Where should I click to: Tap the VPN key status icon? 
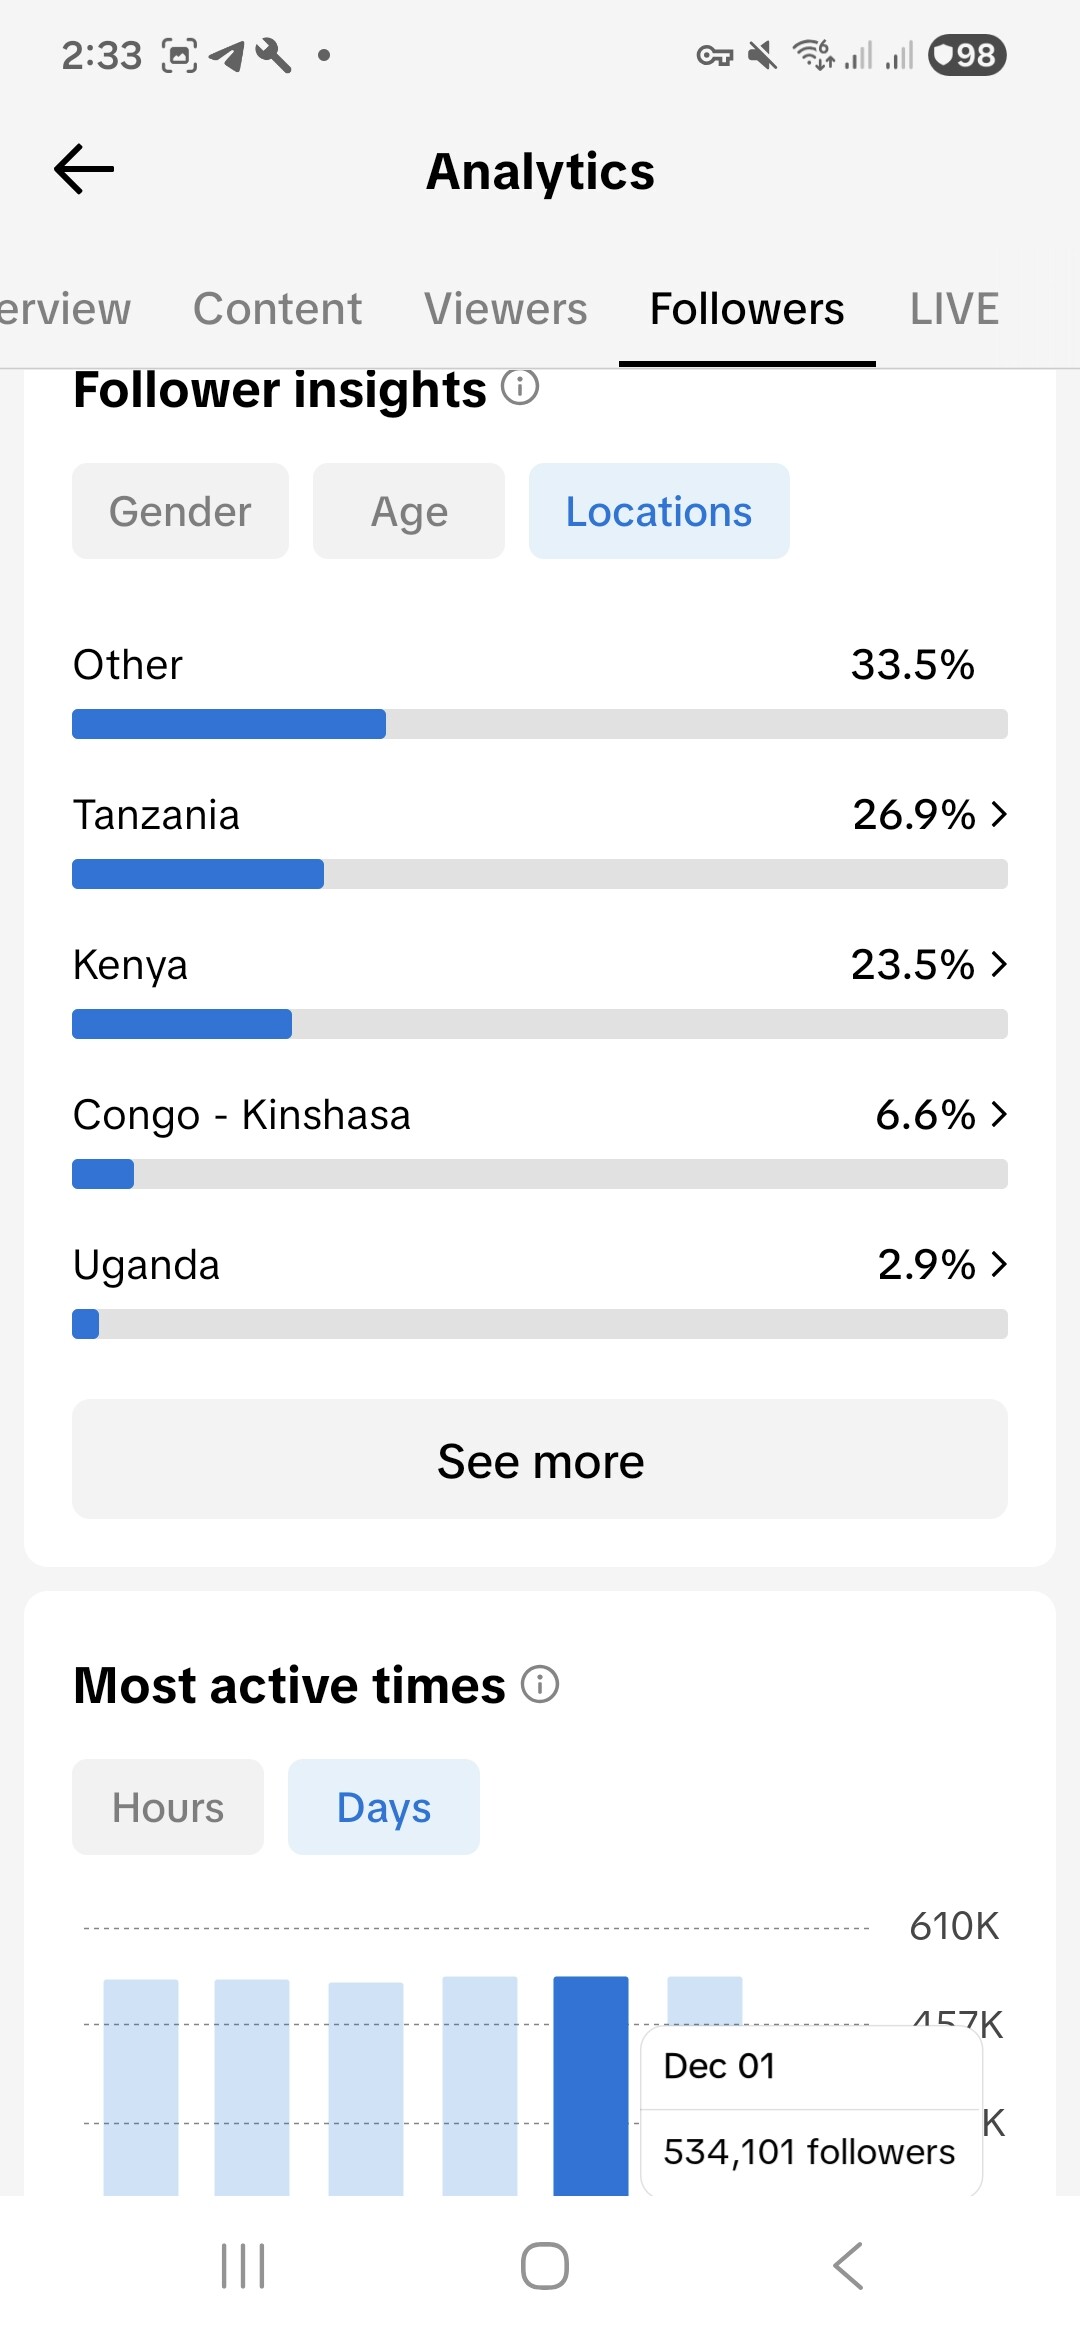(x=714, y=56)
